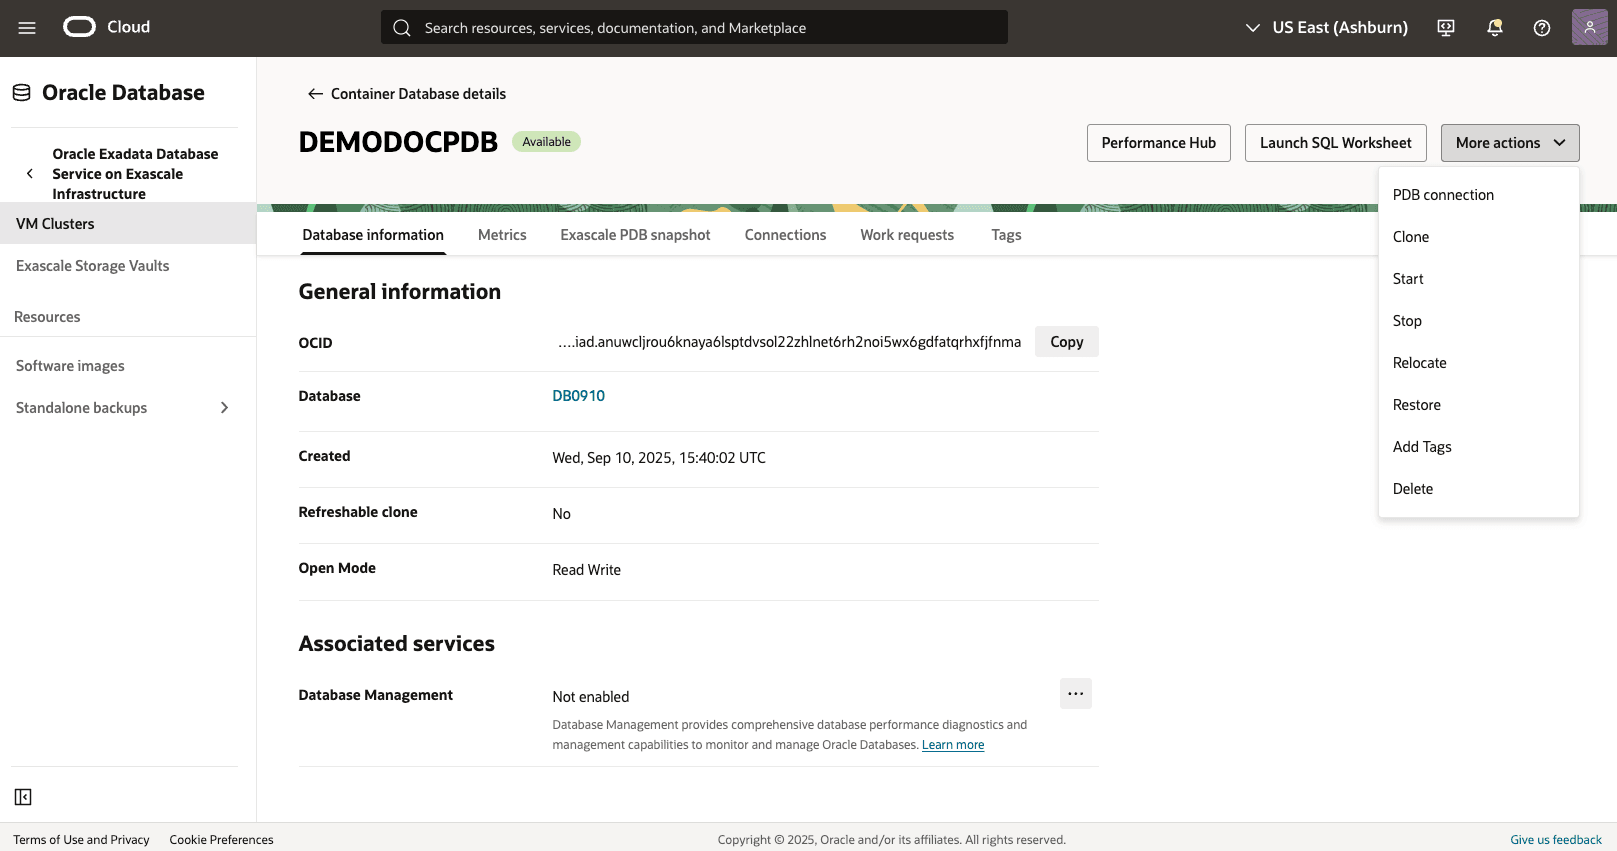Viewport: 1617px width, 851px height.
Task: Click the Created timestamp value
Action: coord(659,458)
